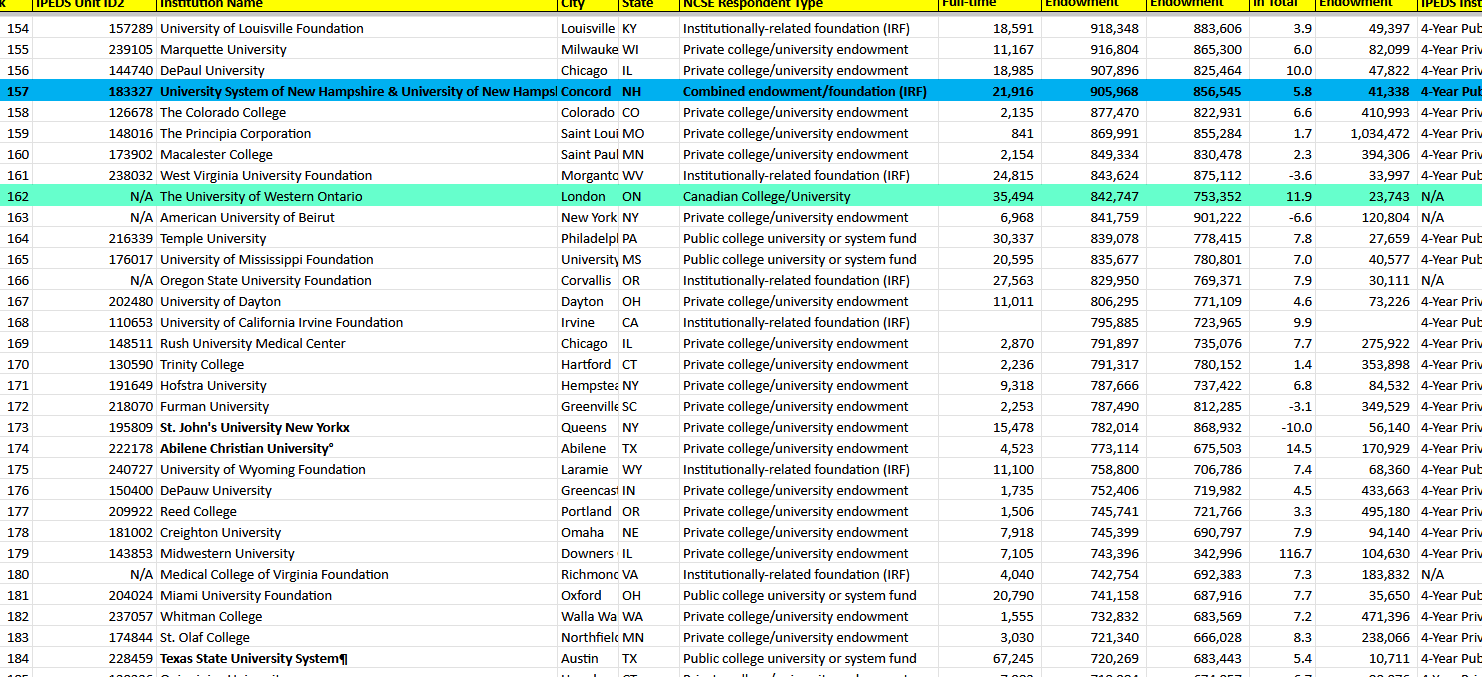
Task: Select full-time value 67,245
Action: [x=989, y=659]
